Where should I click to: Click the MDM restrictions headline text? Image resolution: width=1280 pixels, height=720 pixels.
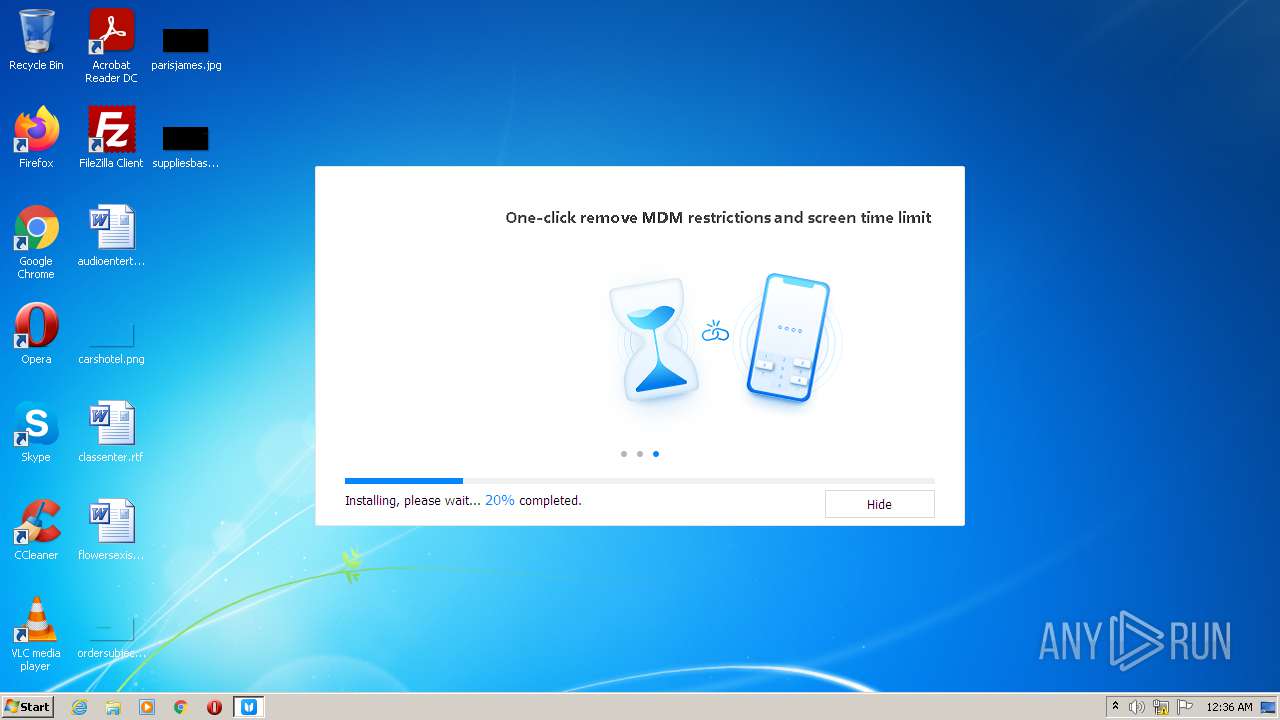718,217
